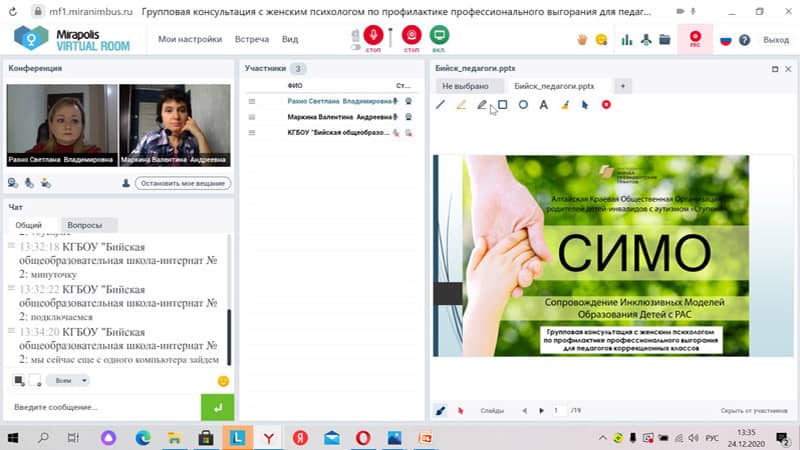Go to next slide arrow
Viewport: 800px width, 450px height.
tap(541, 410)
